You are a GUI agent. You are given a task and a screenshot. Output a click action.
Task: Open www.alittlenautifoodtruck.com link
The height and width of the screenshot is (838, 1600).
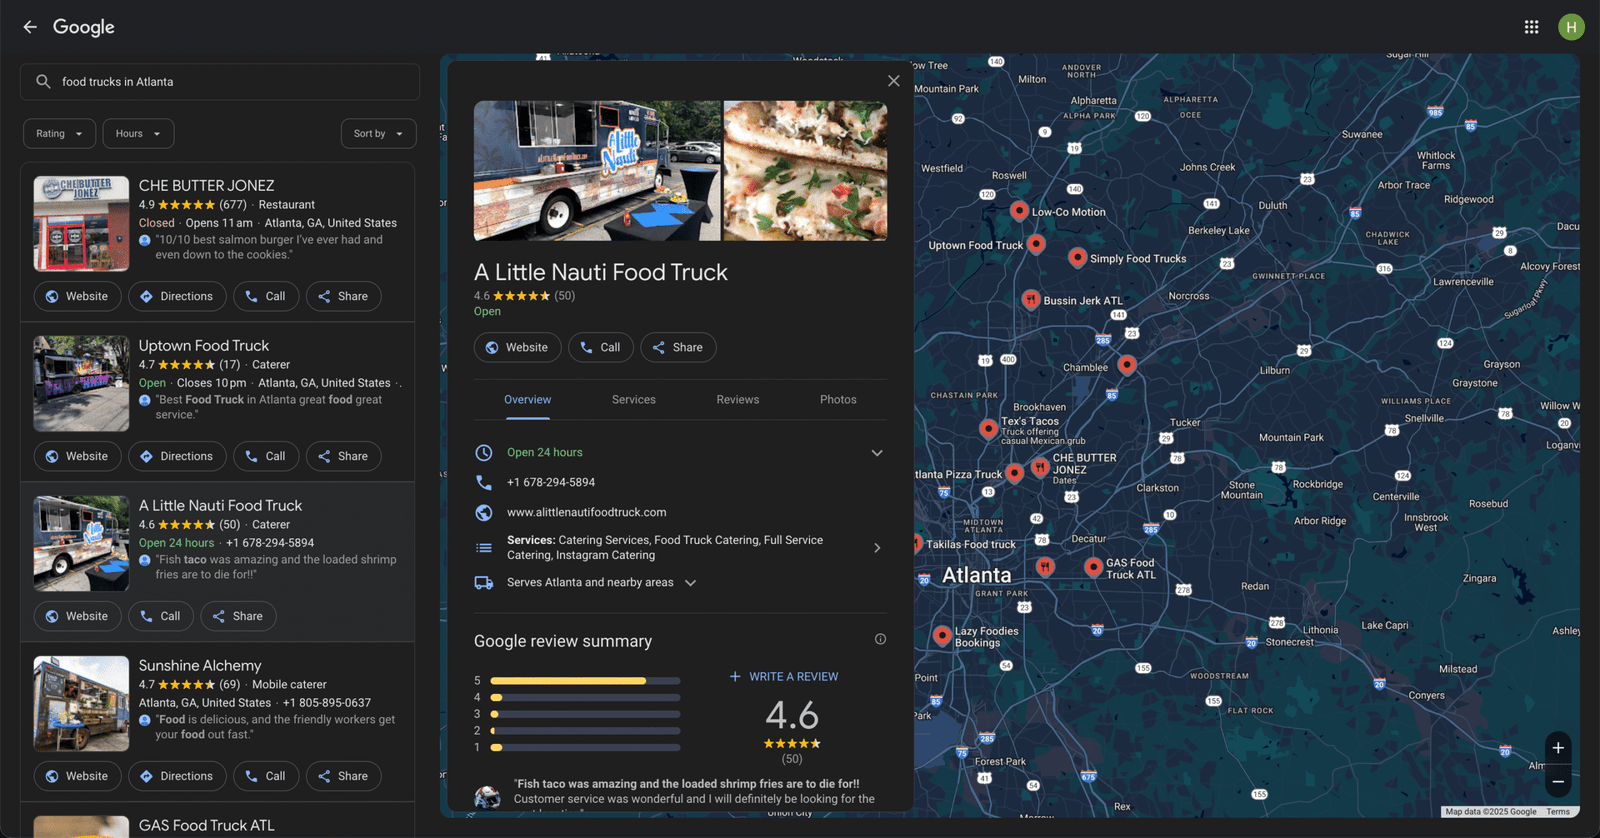pyautogui.click(x=586, y=513)
